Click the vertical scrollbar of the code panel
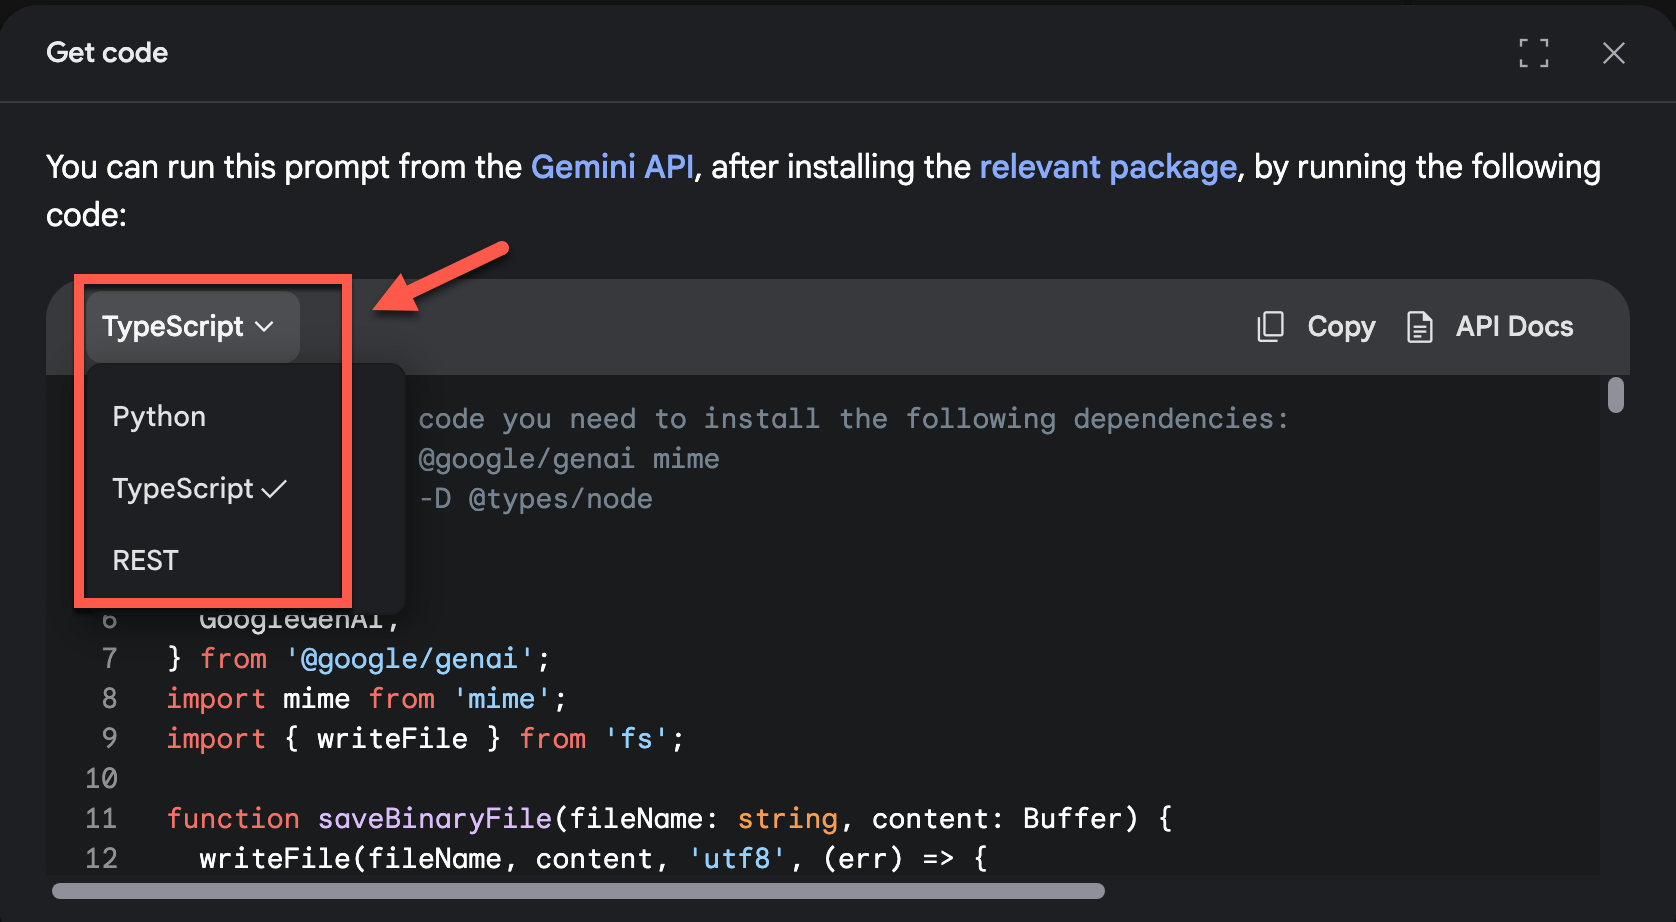 tap(1617, 396)
